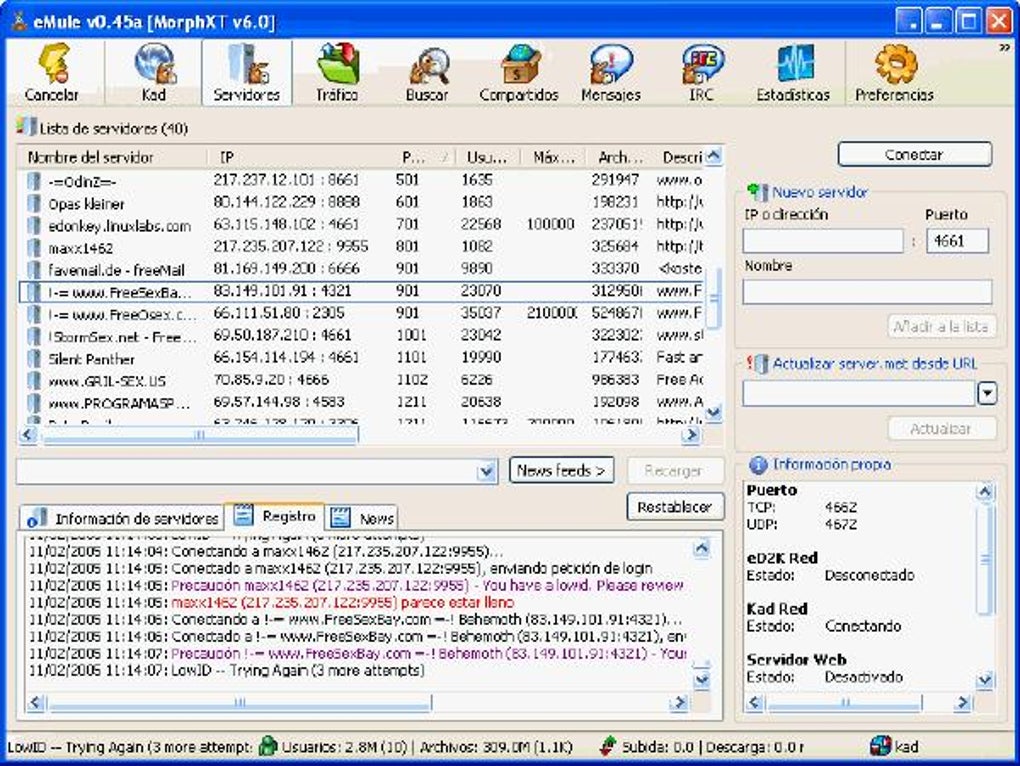This screenshot has height=766, width=1020.
Task: Click the Lista de servidores icon
Action: (x=27, y=127)
